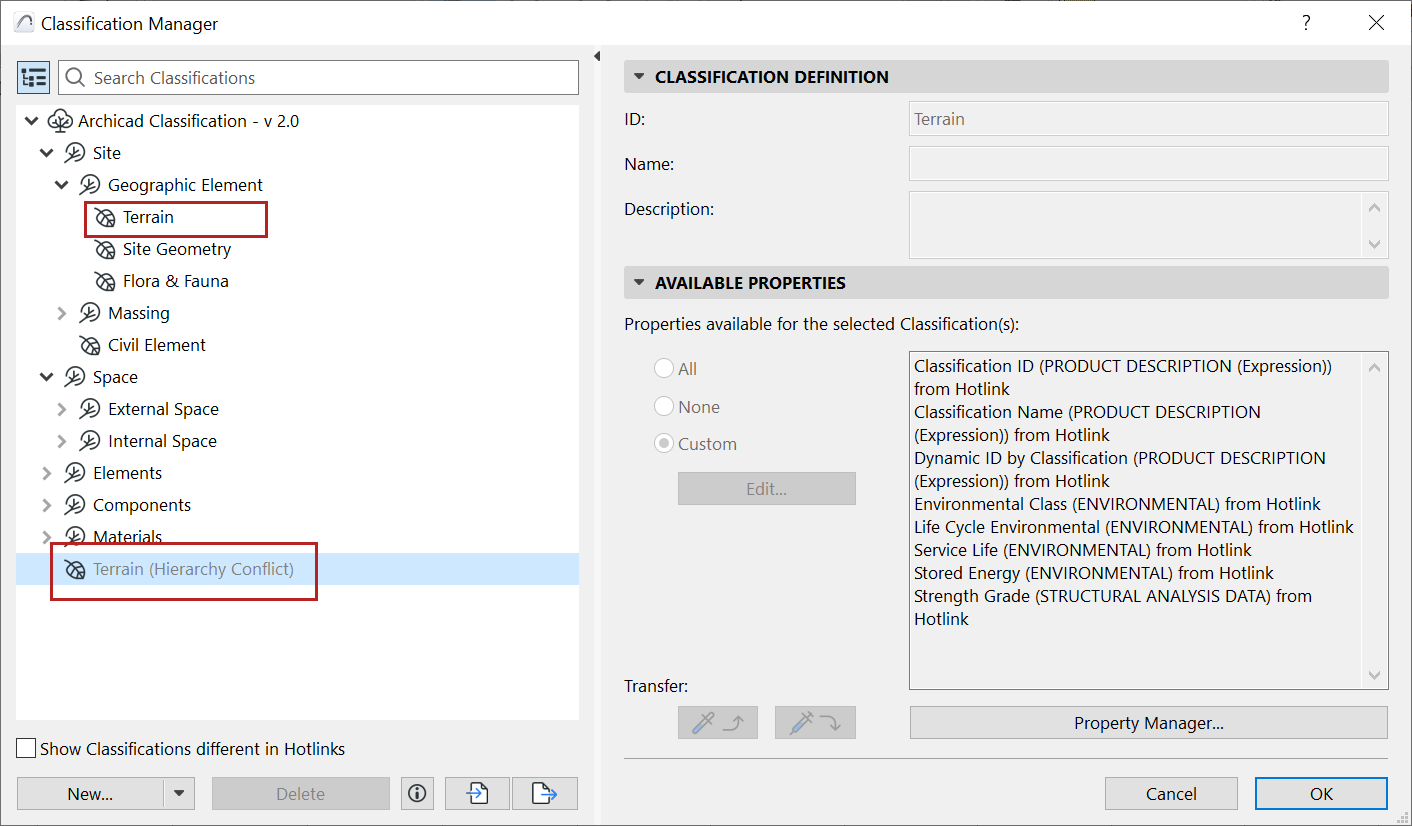
Task: Click the inject syringe transfer icon
Action: [x=815, y=722]
